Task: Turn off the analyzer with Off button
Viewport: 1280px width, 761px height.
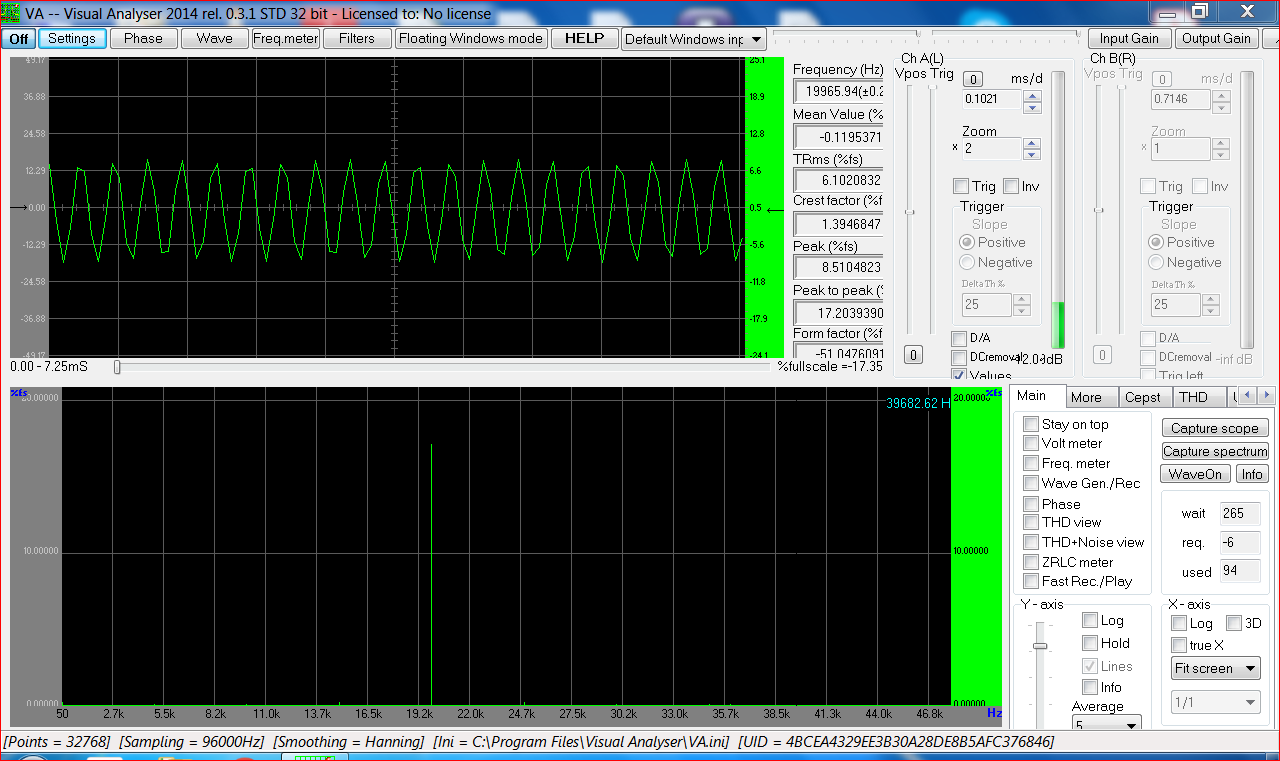Action: tap(19, 39)
